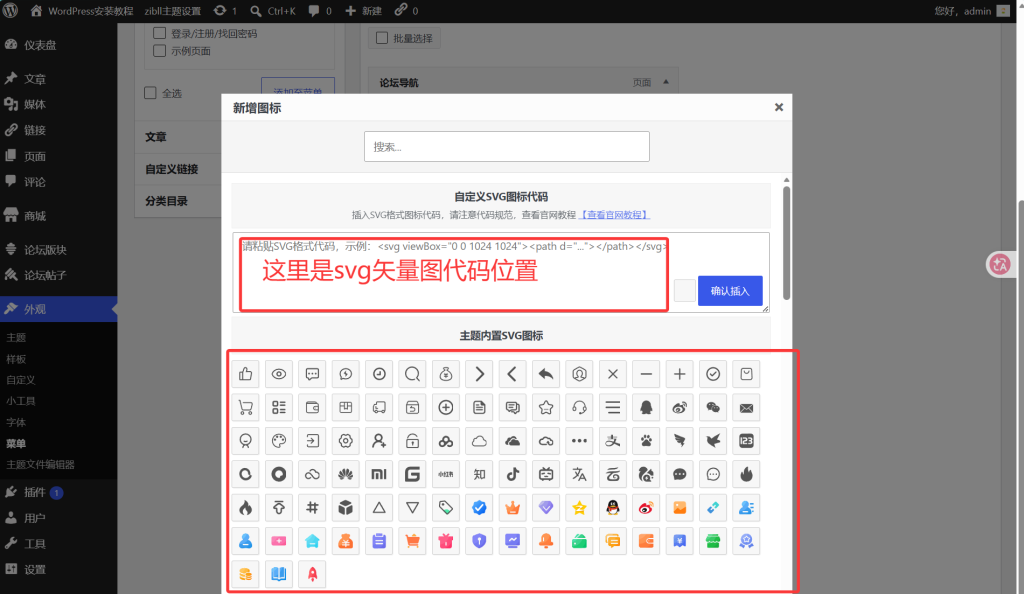Select the WeChat logo icon
Screen dimensions: 1024x594
point(713,407)
